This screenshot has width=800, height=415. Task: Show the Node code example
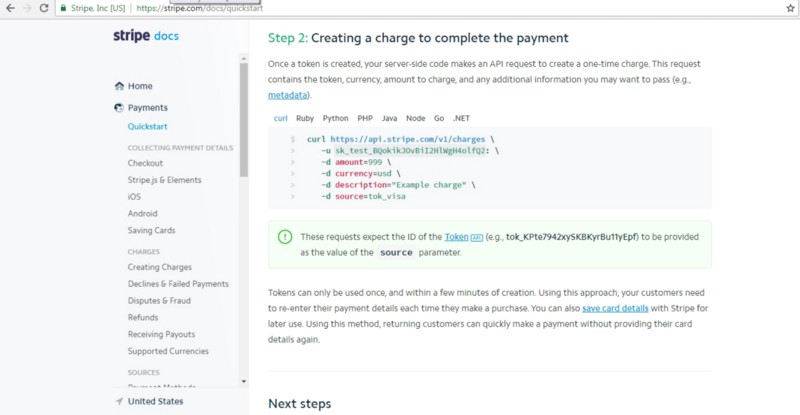pos(415,118)
